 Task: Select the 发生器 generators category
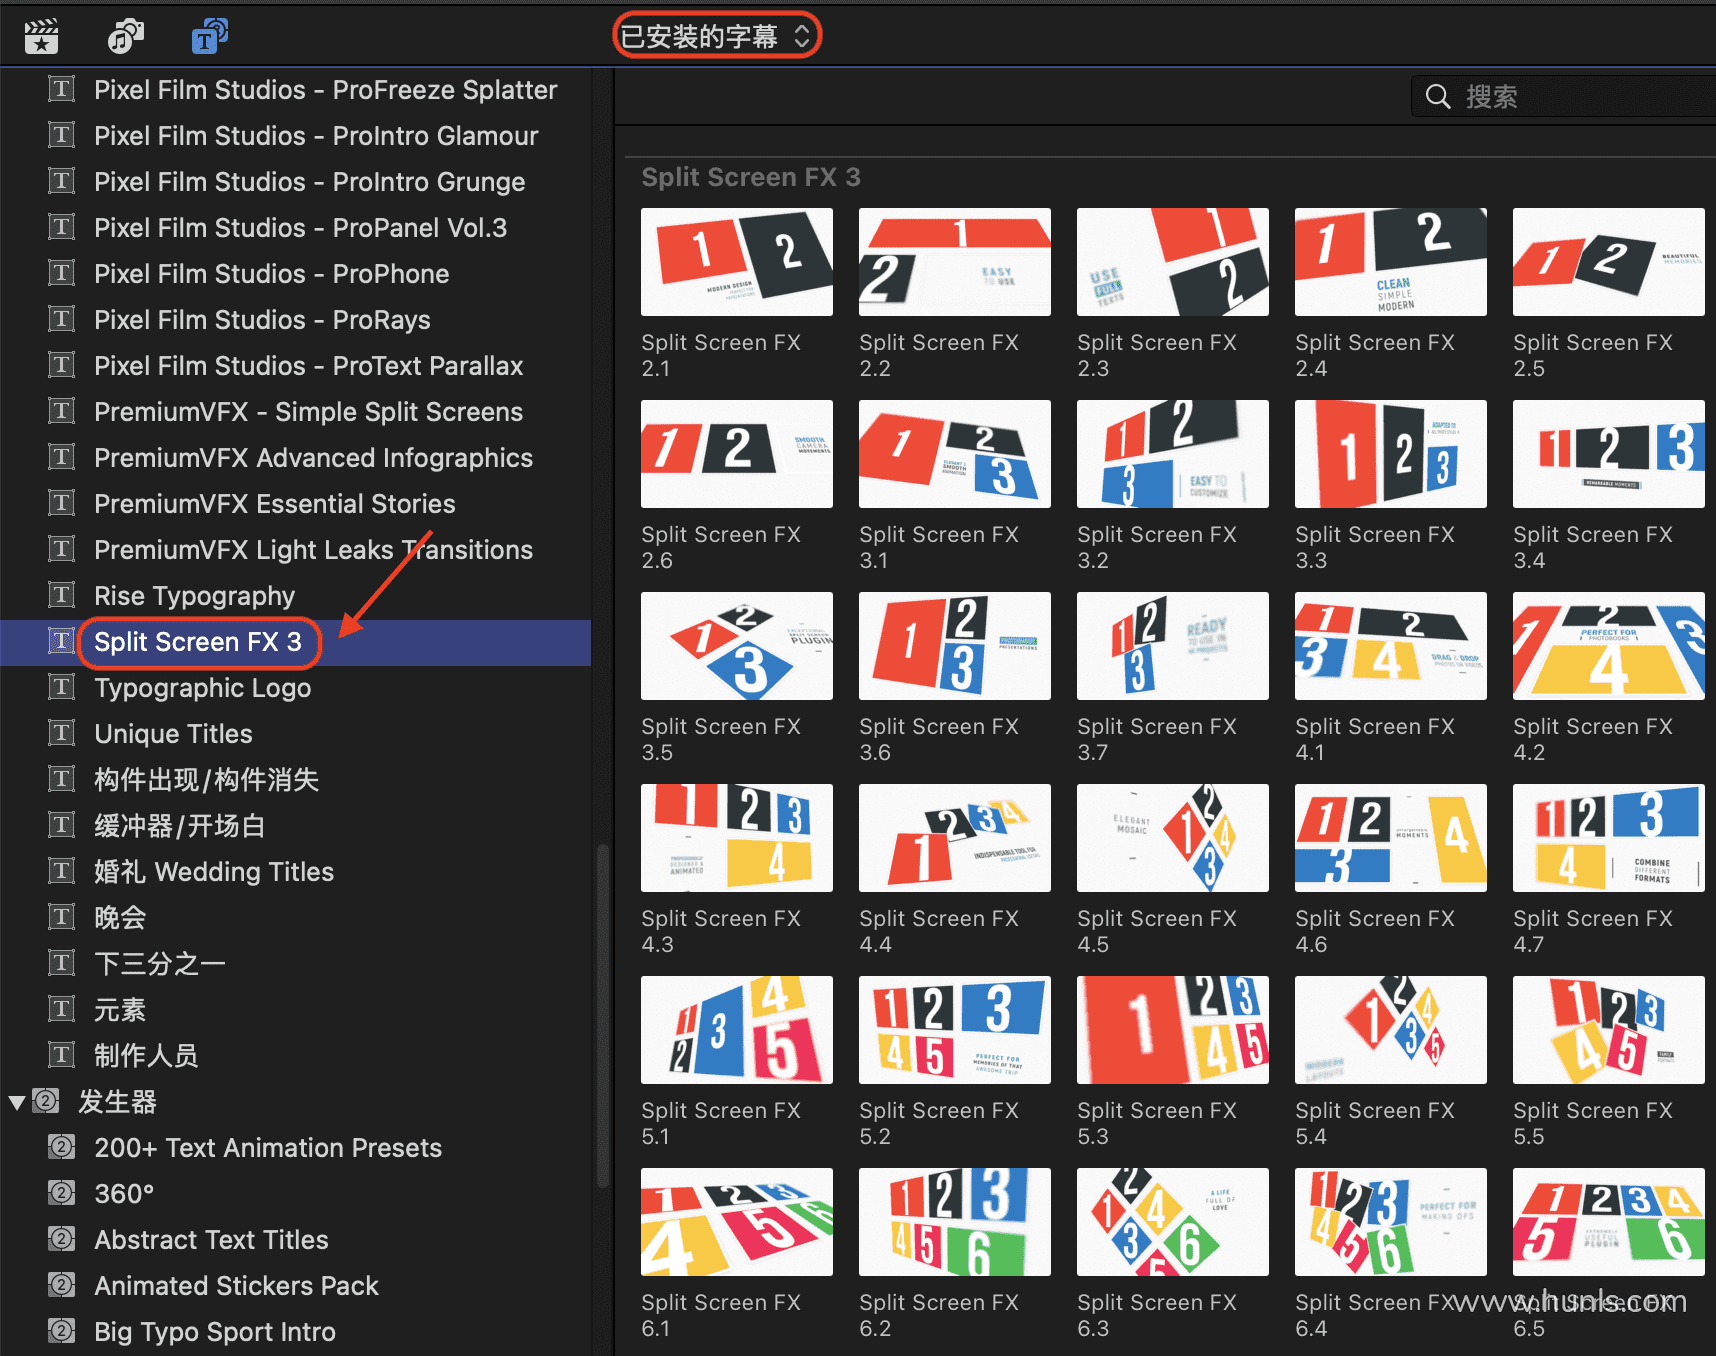click(118, 1102)
